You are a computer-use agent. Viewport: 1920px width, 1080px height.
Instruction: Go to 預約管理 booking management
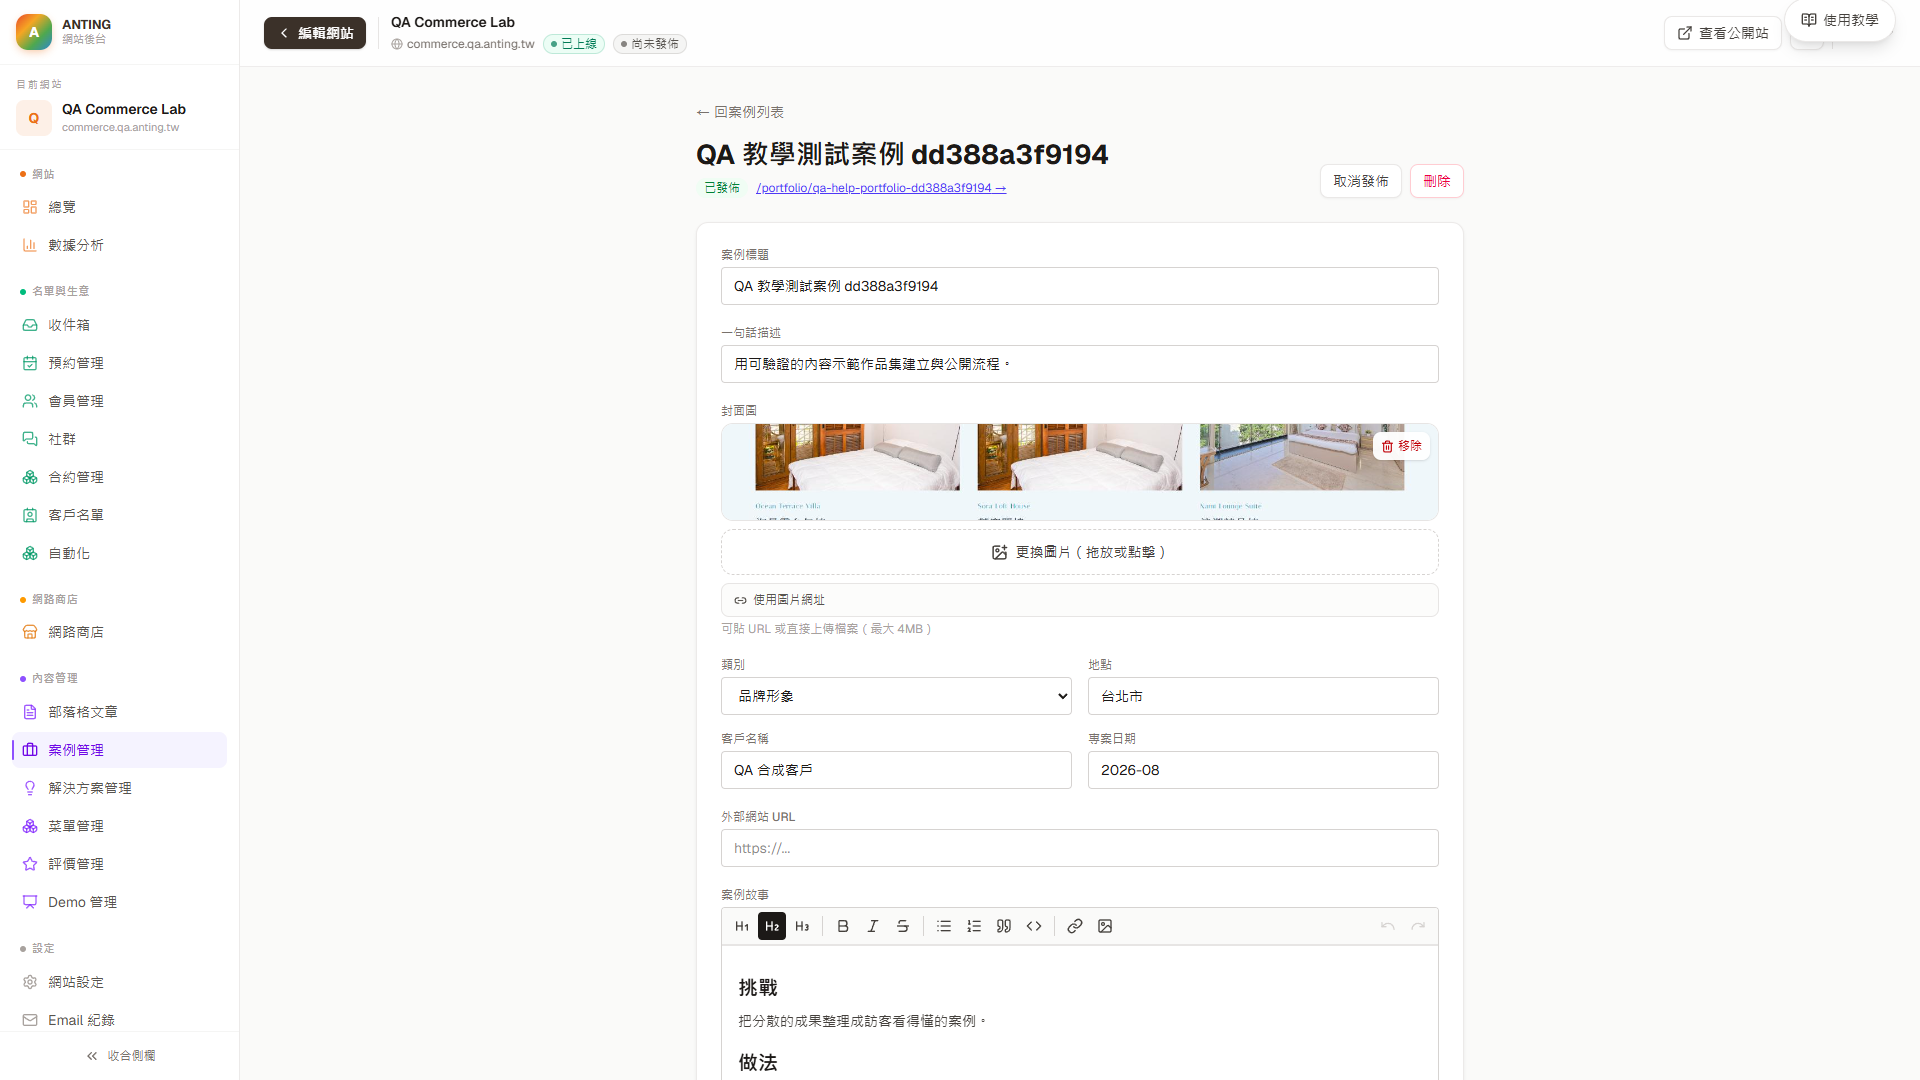(x=119, y=363)
